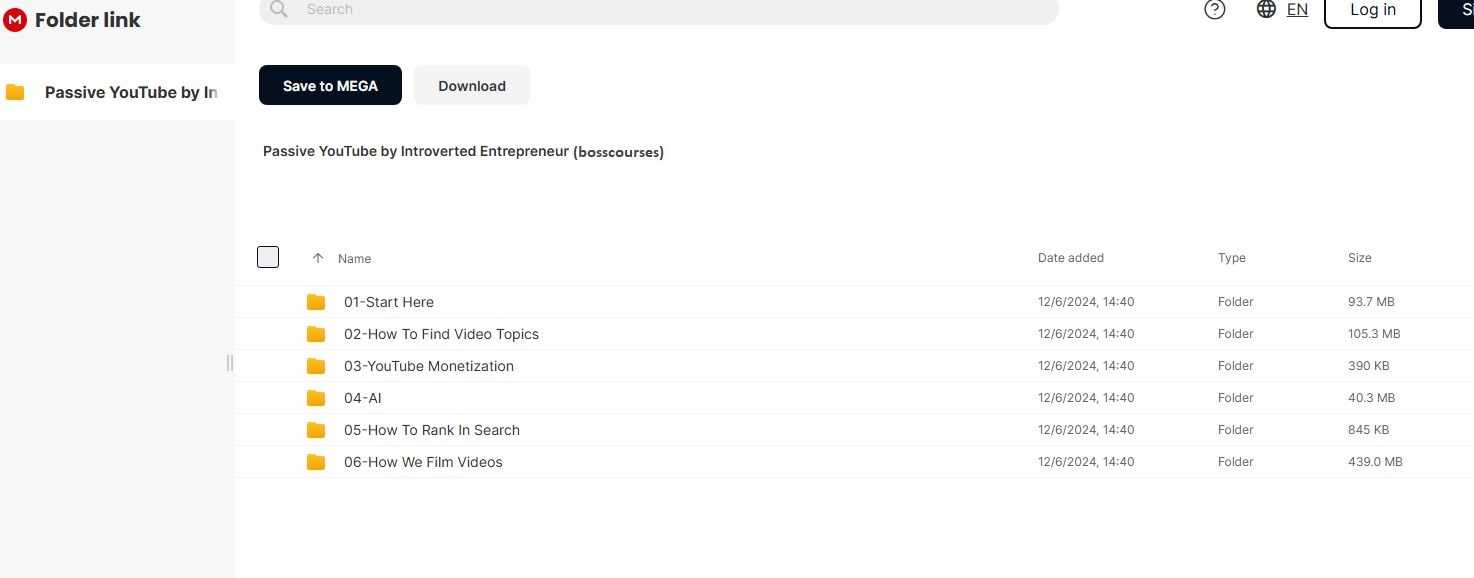Tick the select-all checkbox in header
Screen dimensions: 1474x578
268,257
